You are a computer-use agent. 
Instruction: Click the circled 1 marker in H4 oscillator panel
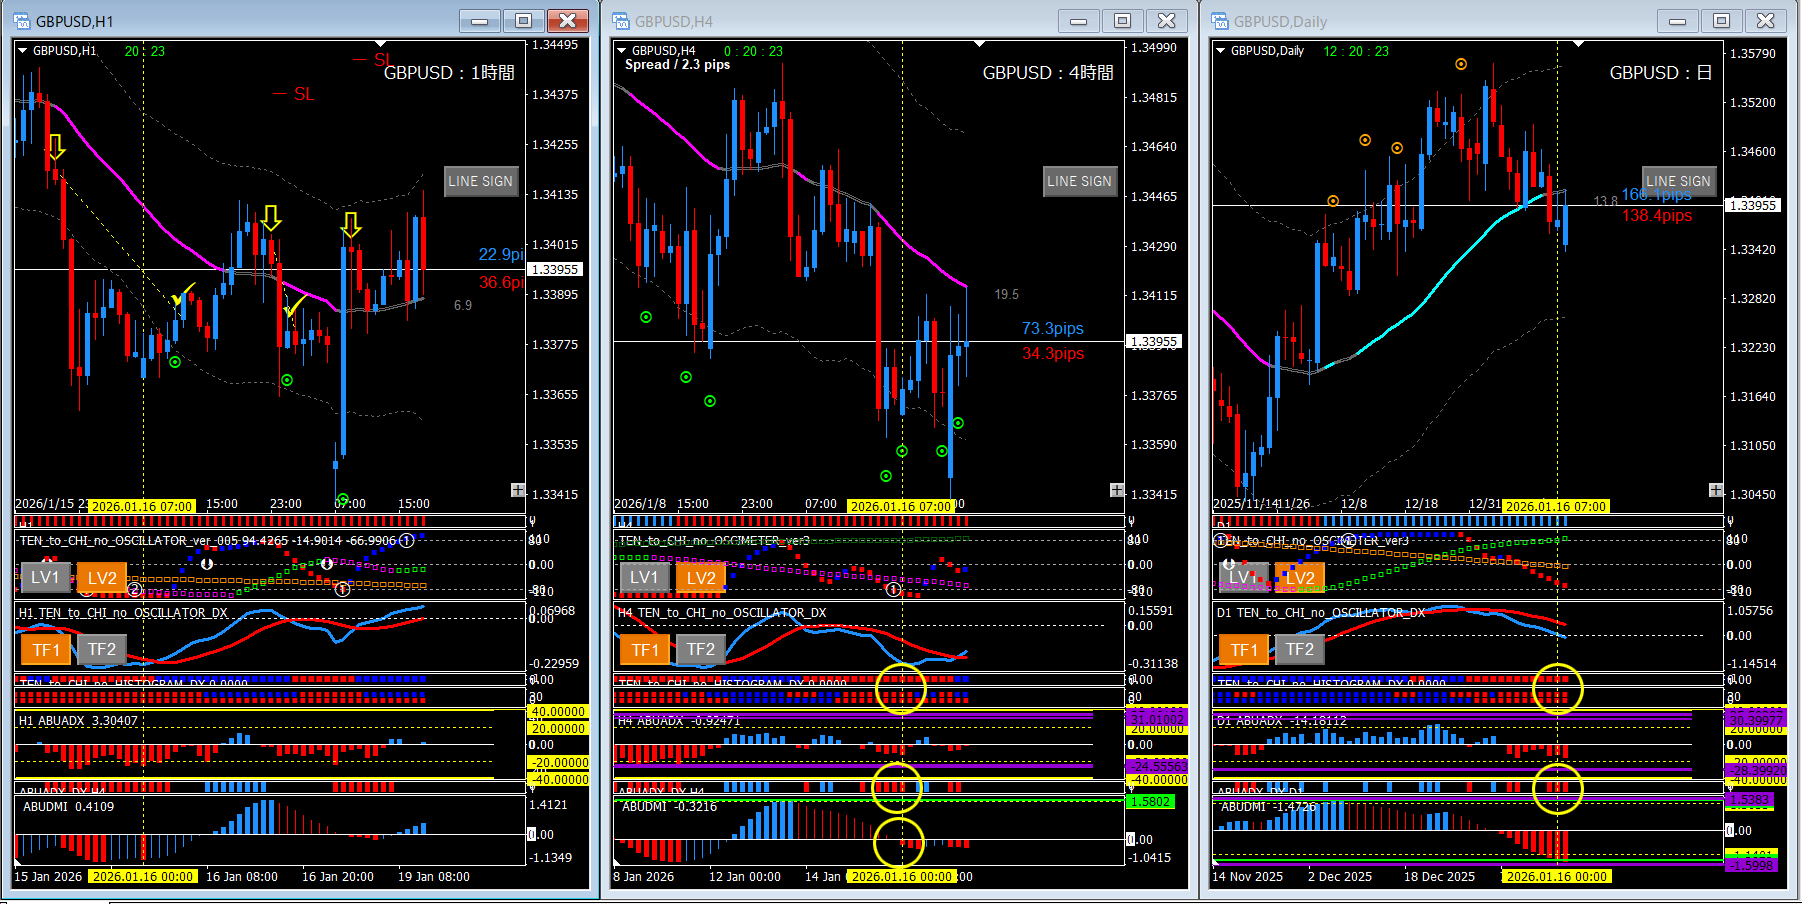click(x=894, y=590)
